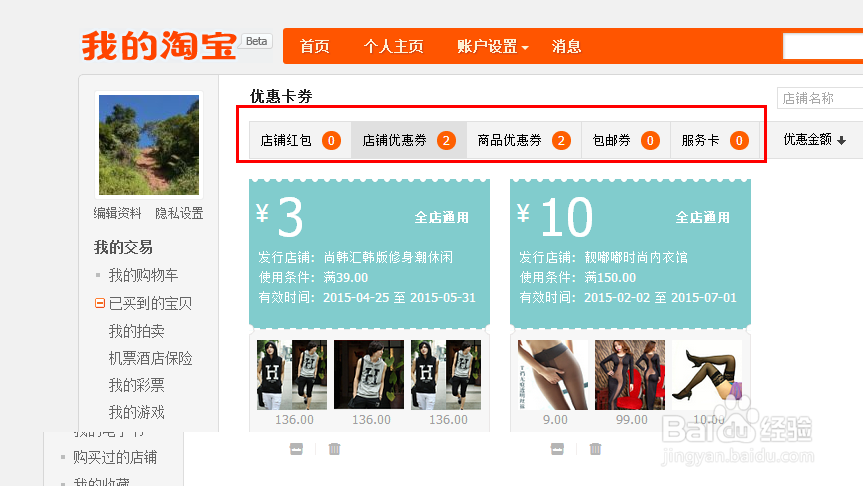Viewport: 863px width, 486px height.
Task: Open 我的拍卖 in sidebar
Action: click(x=136, y=331)
